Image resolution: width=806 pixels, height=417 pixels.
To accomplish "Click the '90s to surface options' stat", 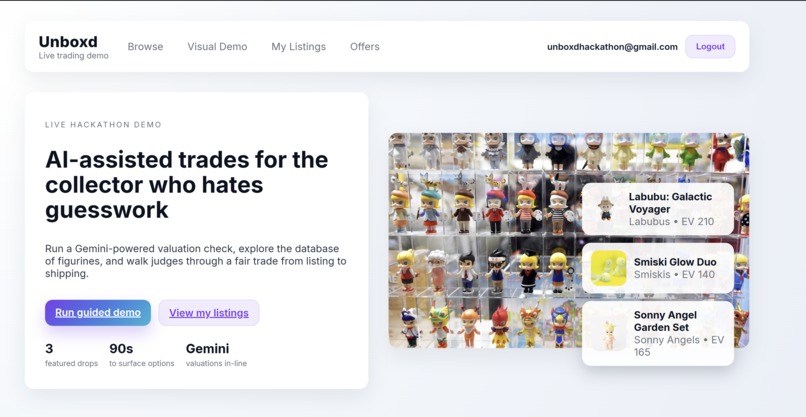I will (141, 355).
